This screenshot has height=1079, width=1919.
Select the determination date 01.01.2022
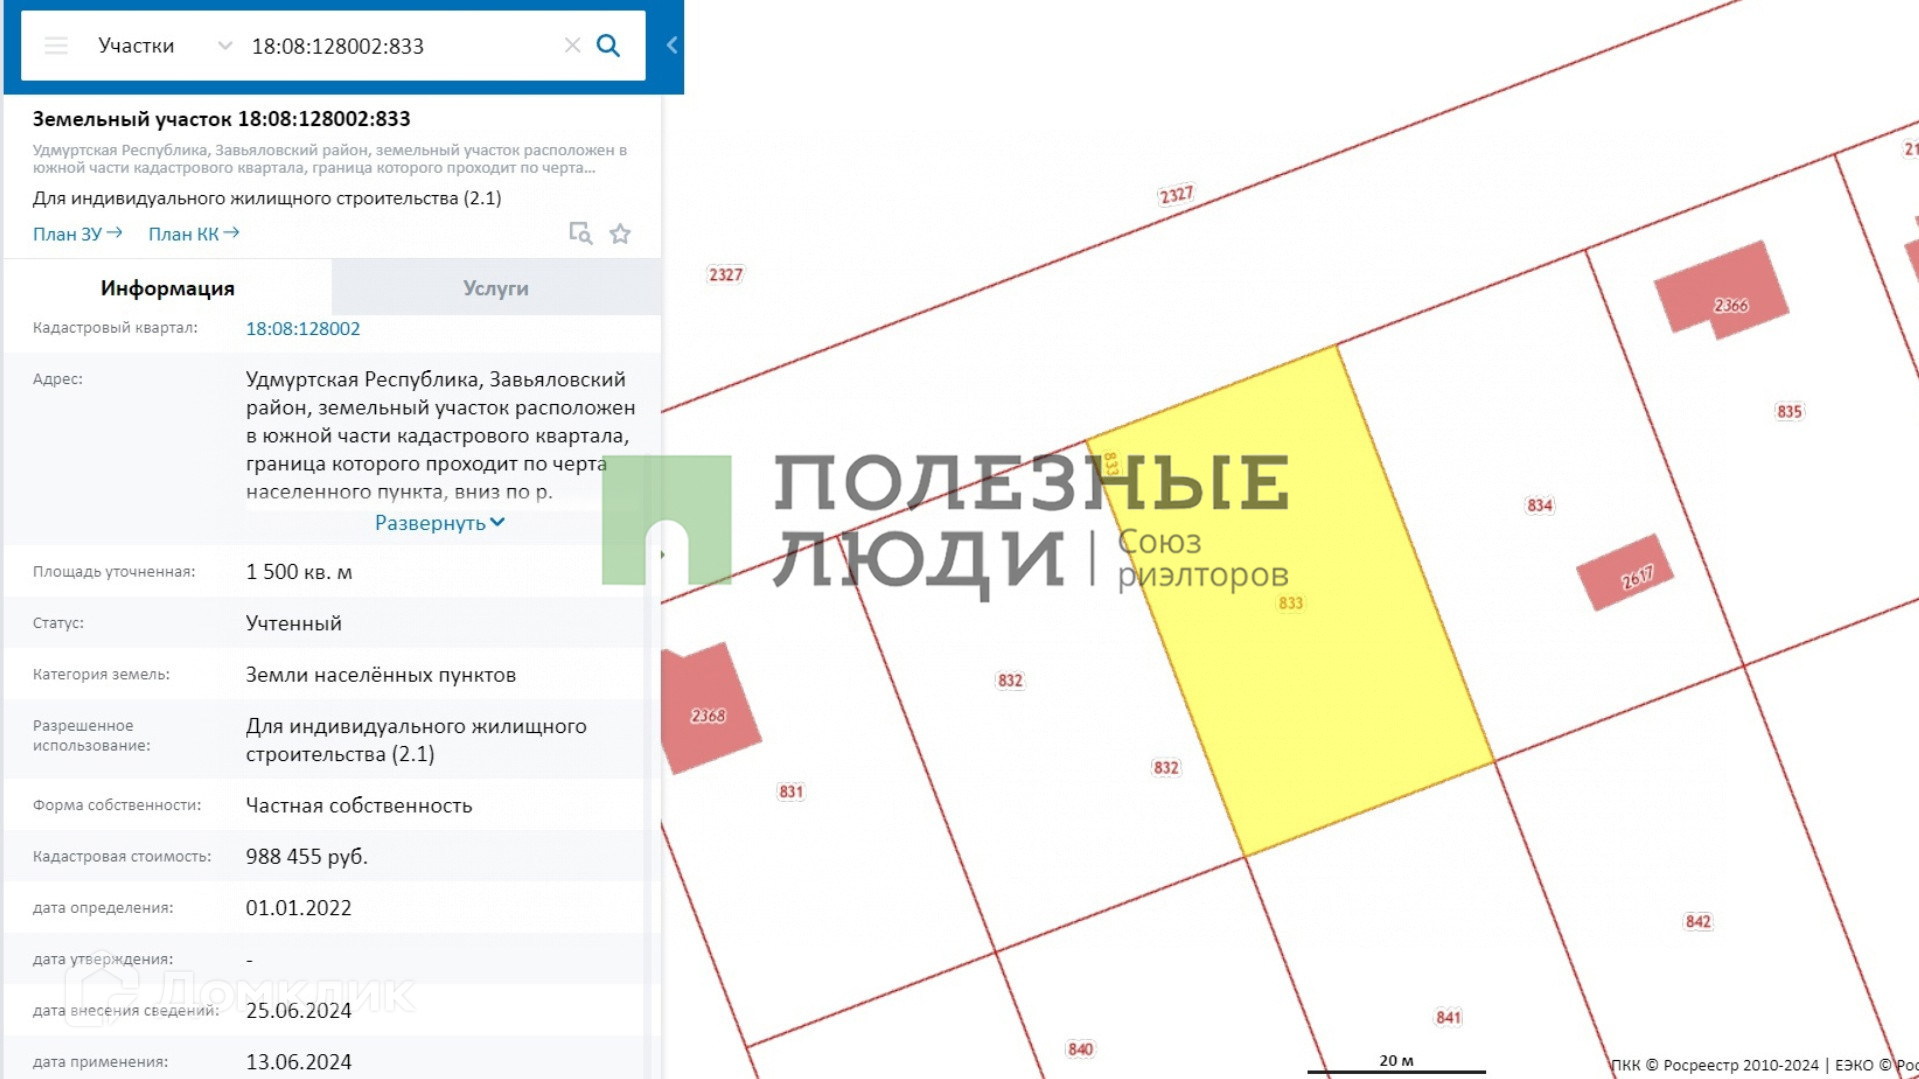coord(299,908)
